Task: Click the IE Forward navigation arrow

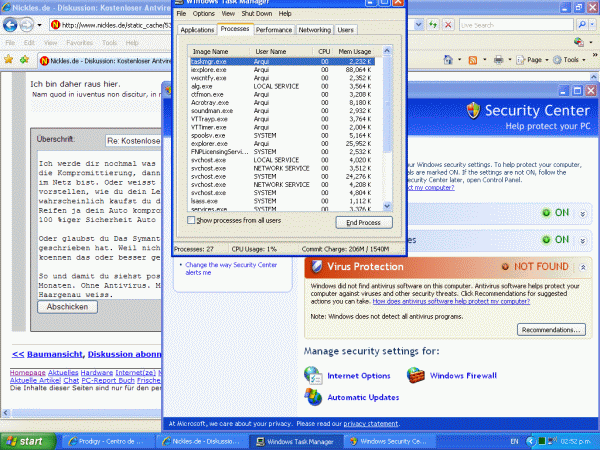Action: [x=26, y=25]
